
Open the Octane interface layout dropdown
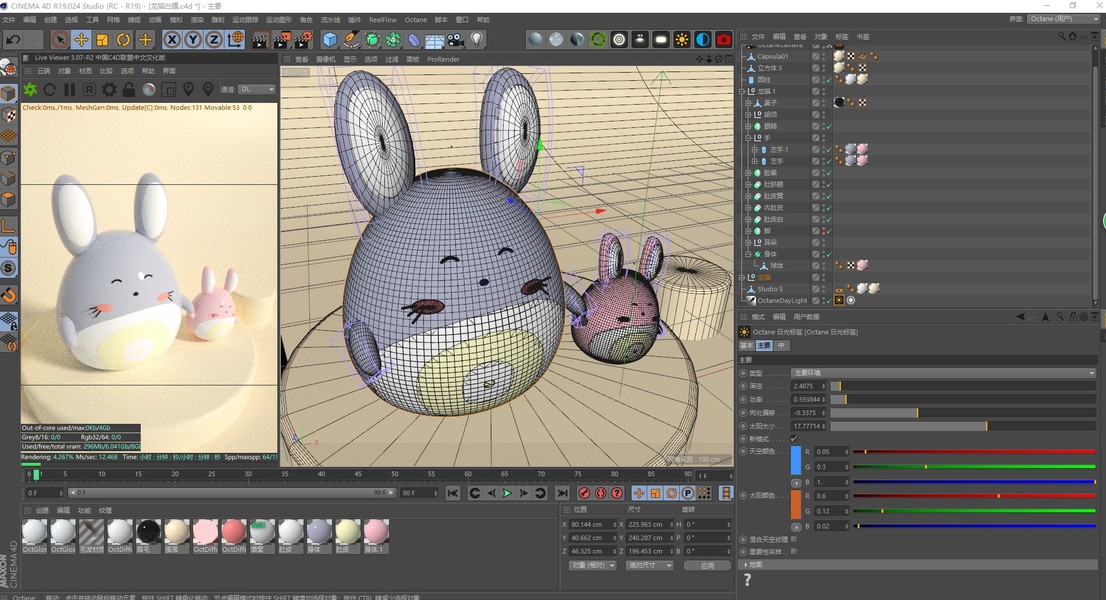tap(1063, 19)
